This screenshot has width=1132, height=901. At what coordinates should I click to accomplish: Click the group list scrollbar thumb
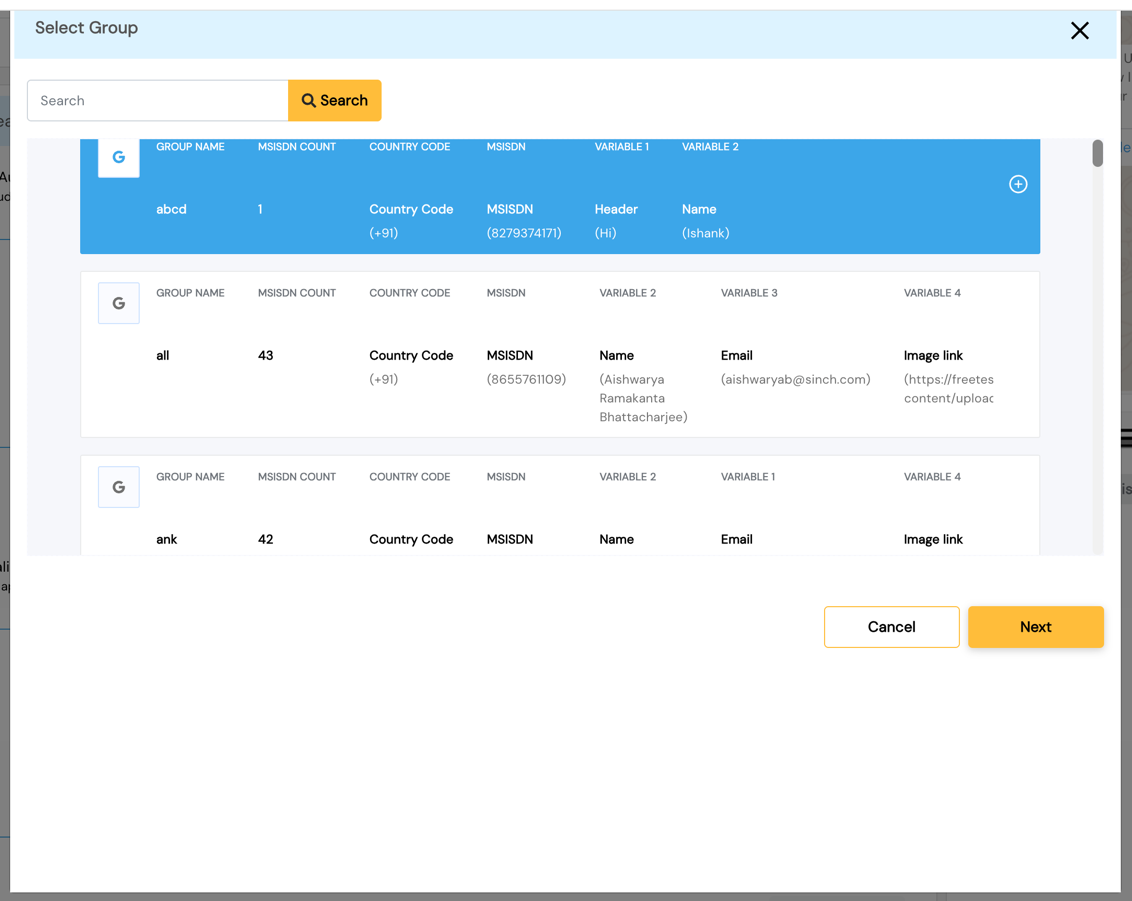[1097, 153]
